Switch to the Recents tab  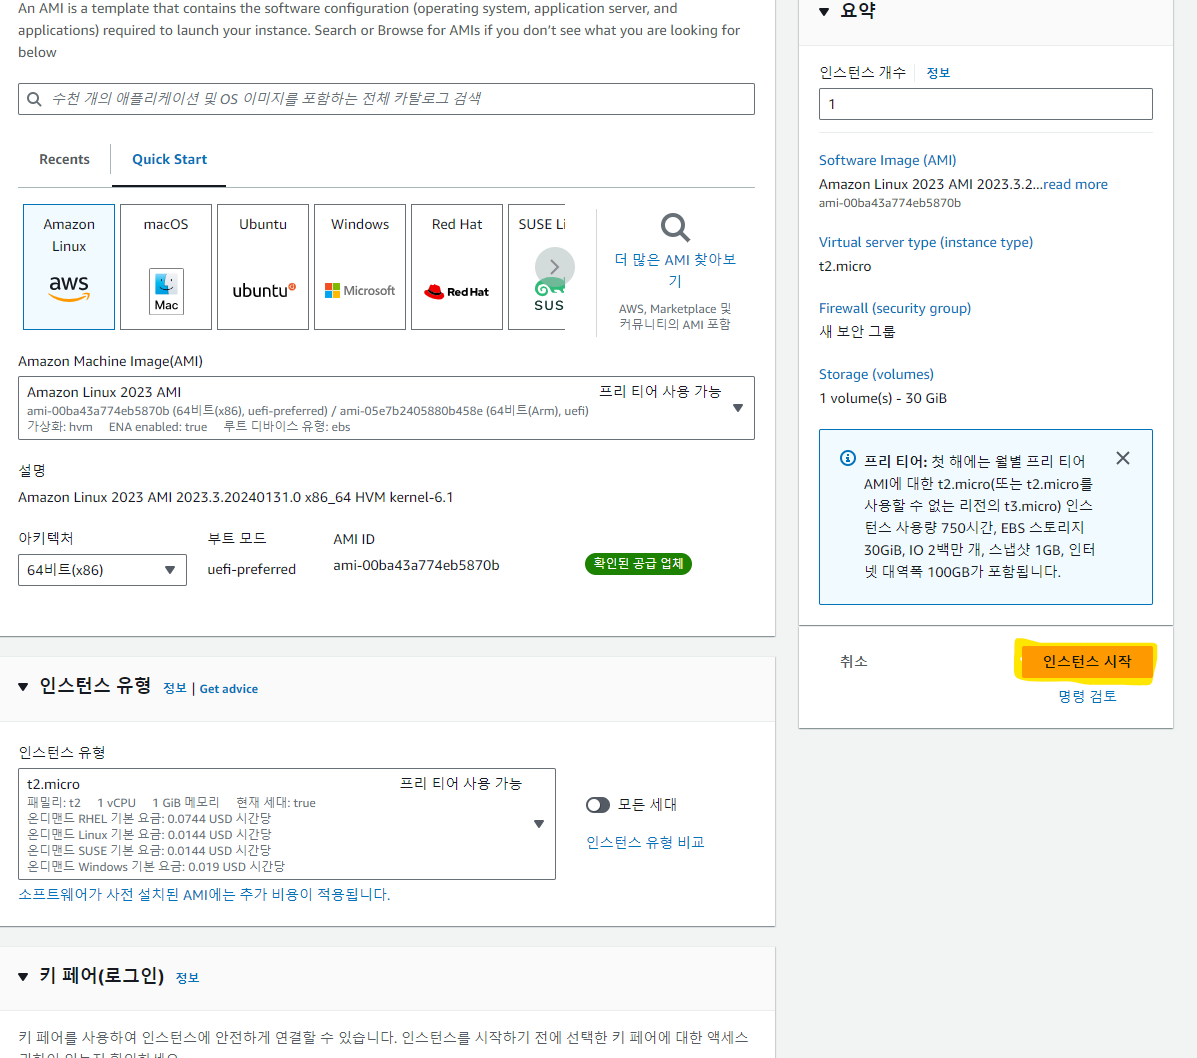64,160
